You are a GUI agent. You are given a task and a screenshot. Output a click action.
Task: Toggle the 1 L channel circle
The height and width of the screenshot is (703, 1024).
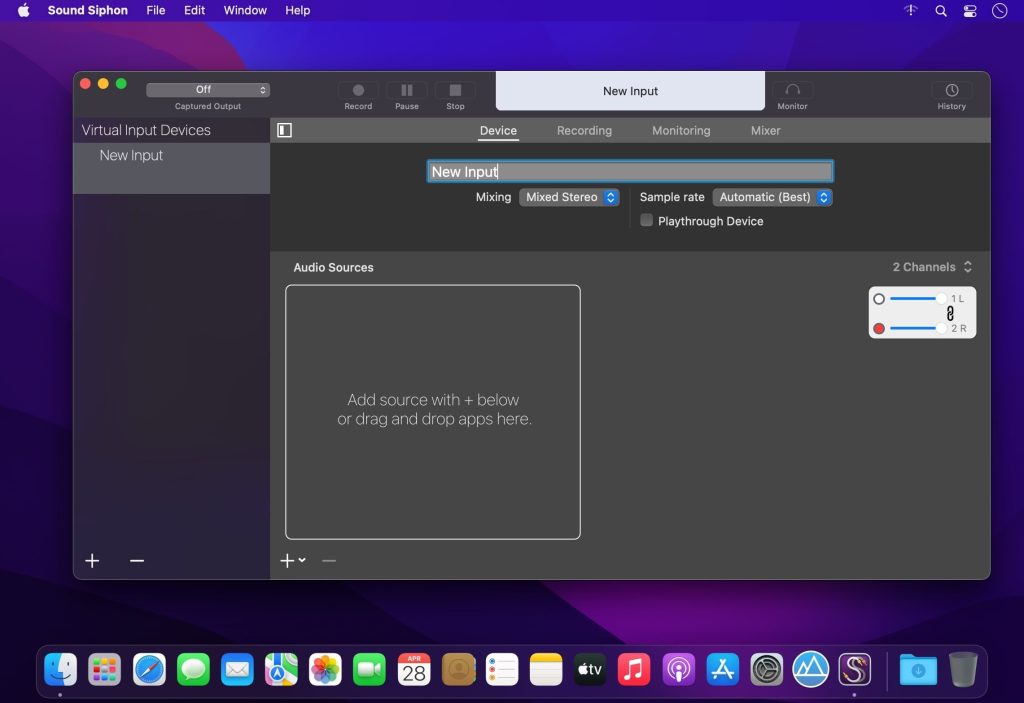pos(879,299)
